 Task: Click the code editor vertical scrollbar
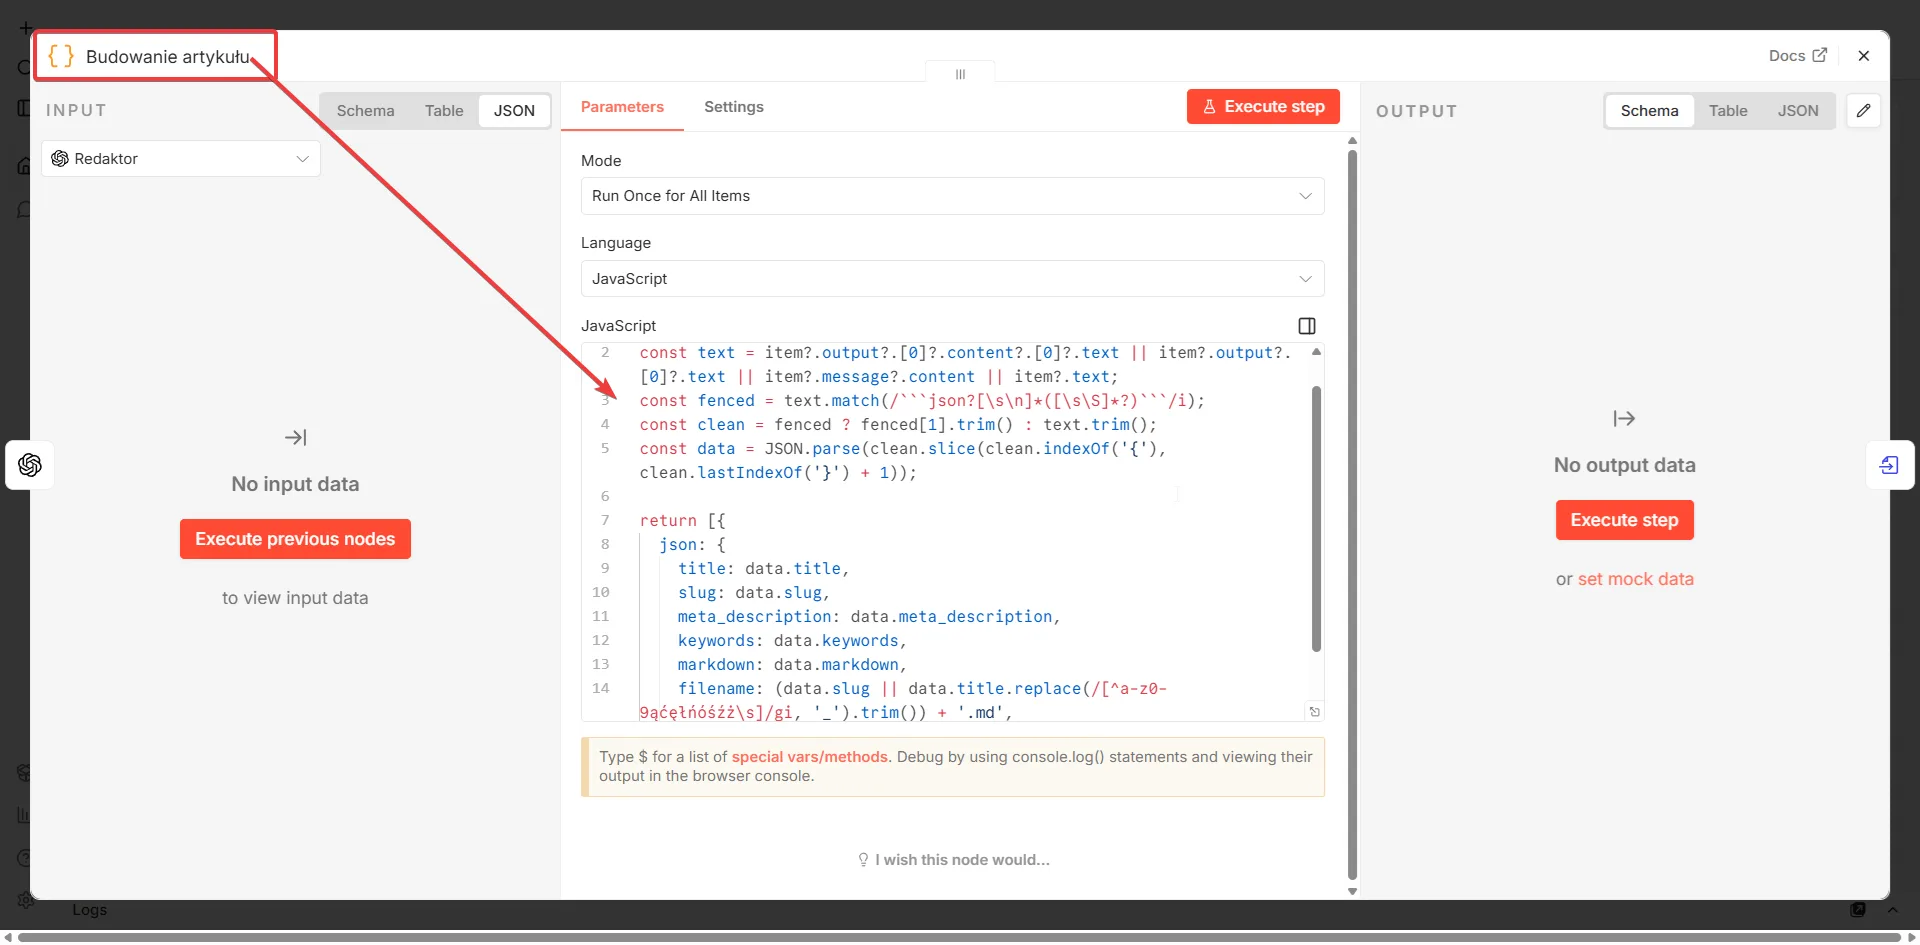click(x=1316, y=520)
